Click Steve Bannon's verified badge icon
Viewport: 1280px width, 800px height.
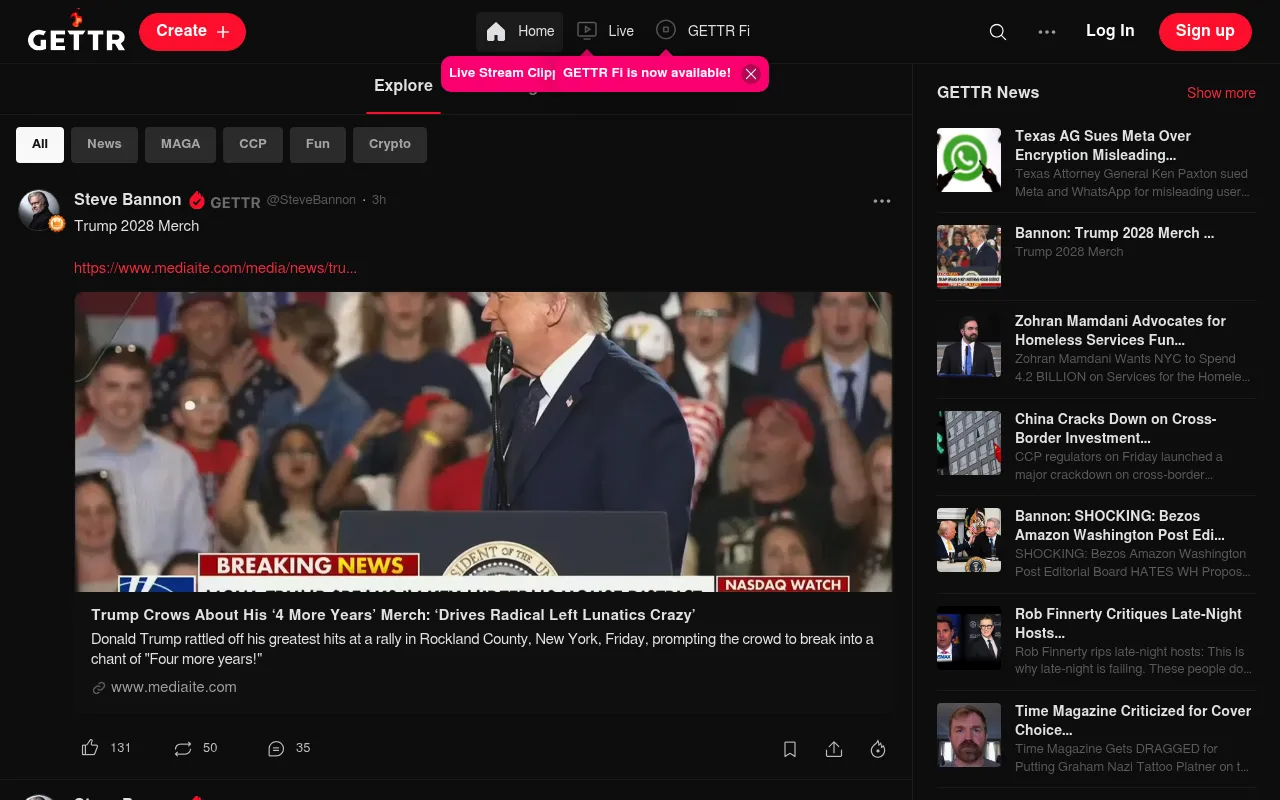(197, 201)
